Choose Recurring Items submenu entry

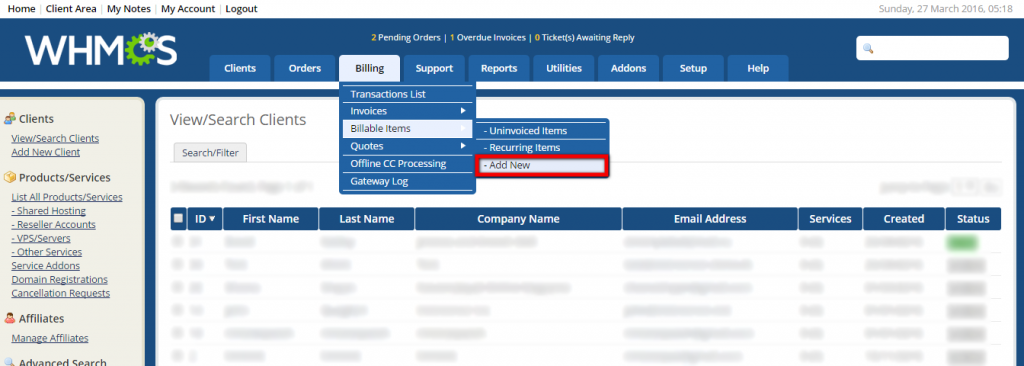542,148
